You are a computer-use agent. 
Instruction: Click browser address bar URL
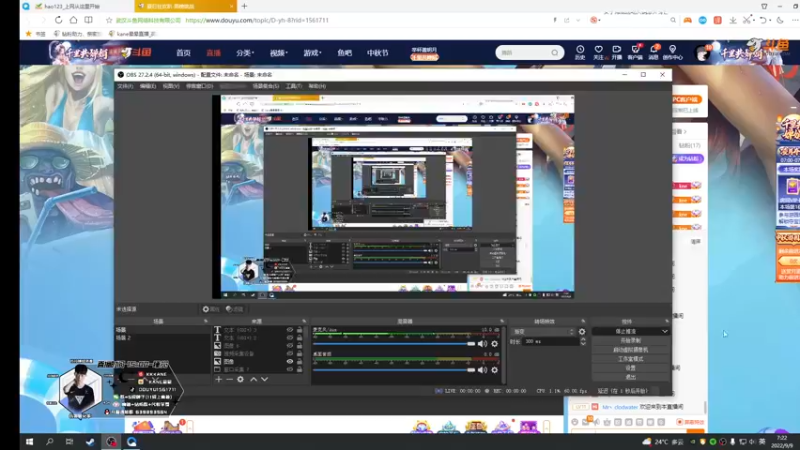click(x=257, y=20)
